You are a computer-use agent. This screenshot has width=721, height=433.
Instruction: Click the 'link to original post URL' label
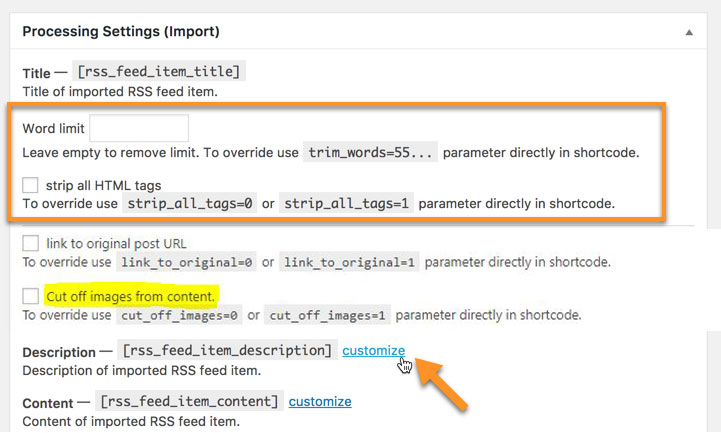click(x=116, y=243)
